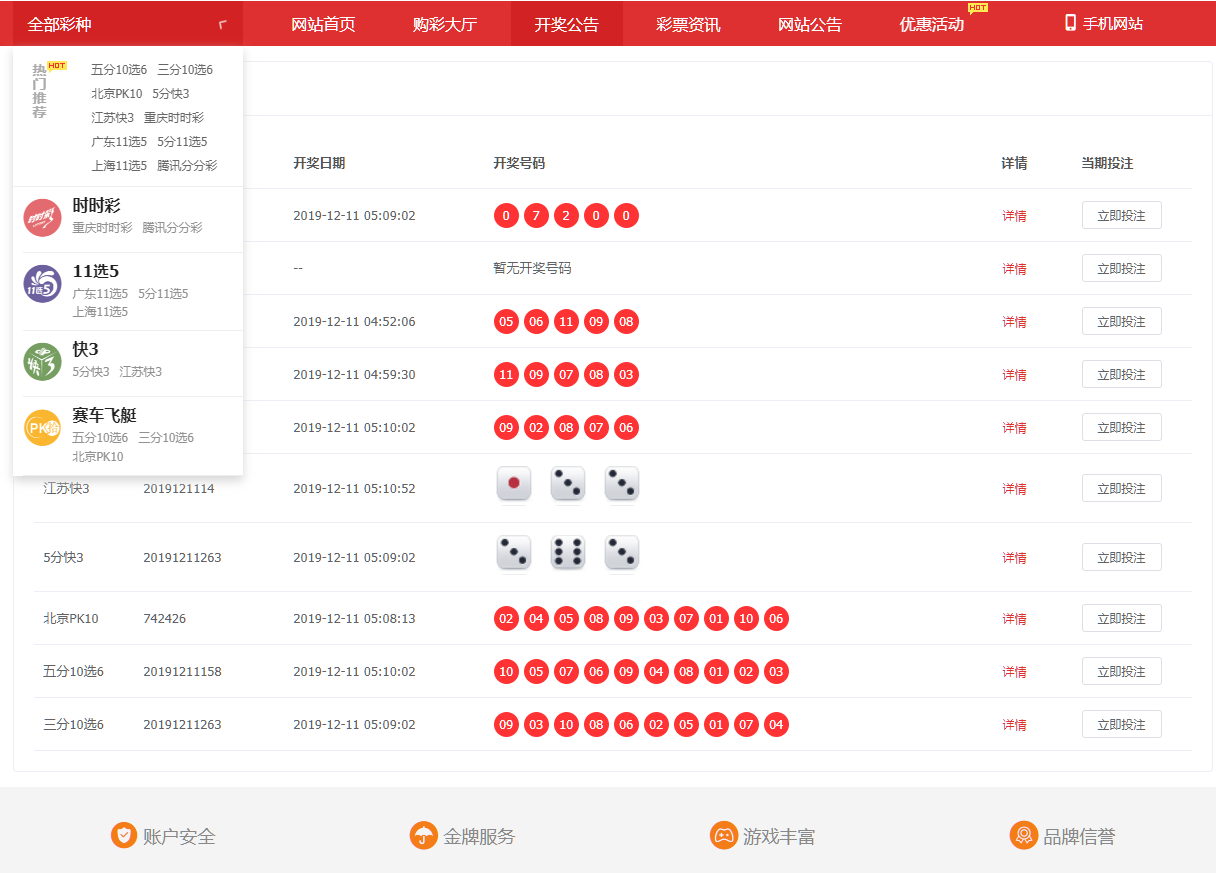
Task: Click the 游戏丰富 smiley icon
Action: [723, 835]
